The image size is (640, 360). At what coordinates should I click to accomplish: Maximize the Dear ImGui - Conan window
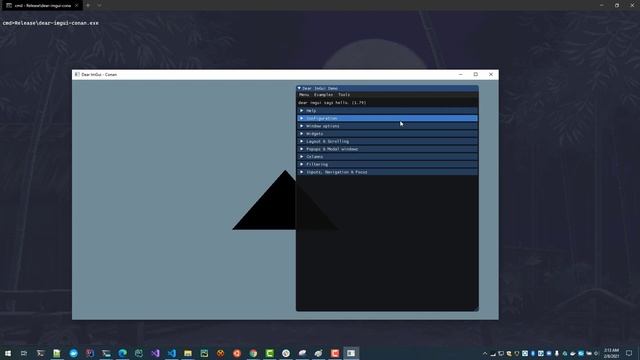[476, 74]
